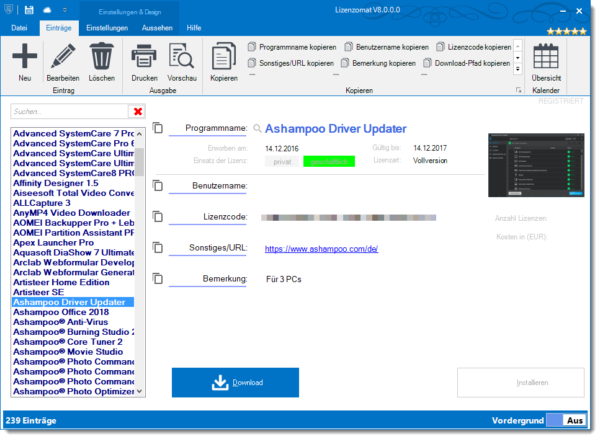The image size is (600, 439).
Task: Switch to the Aussehen tab
Action: 157,28
